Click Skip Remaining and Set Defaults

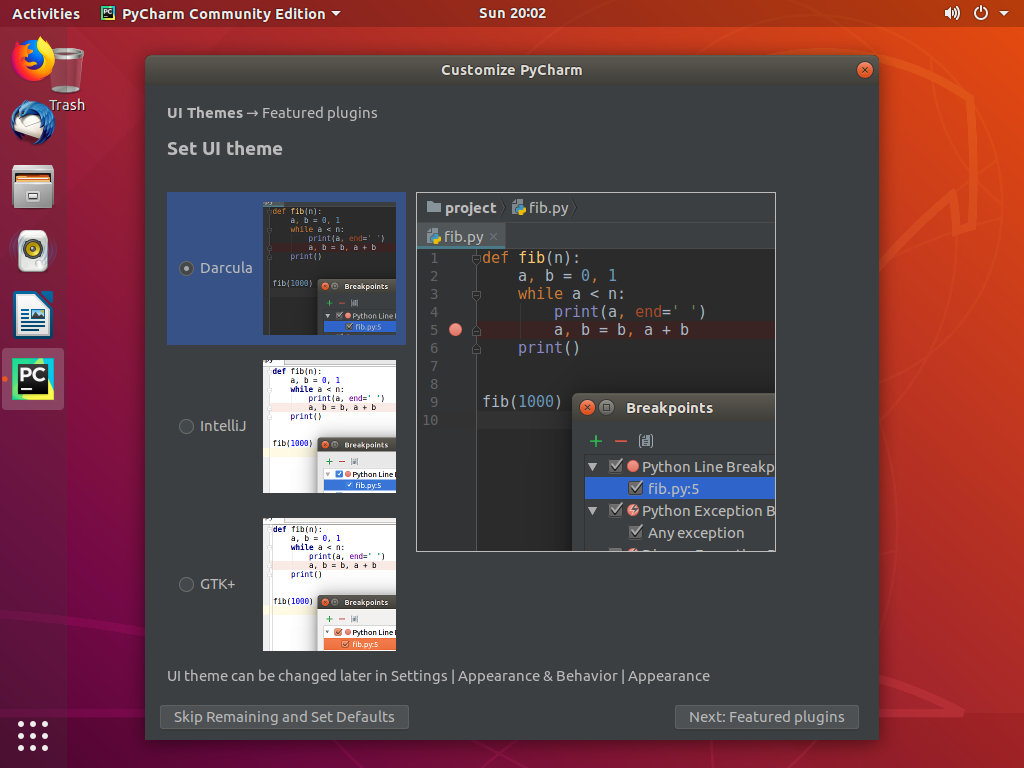click(x=284, y=716)
